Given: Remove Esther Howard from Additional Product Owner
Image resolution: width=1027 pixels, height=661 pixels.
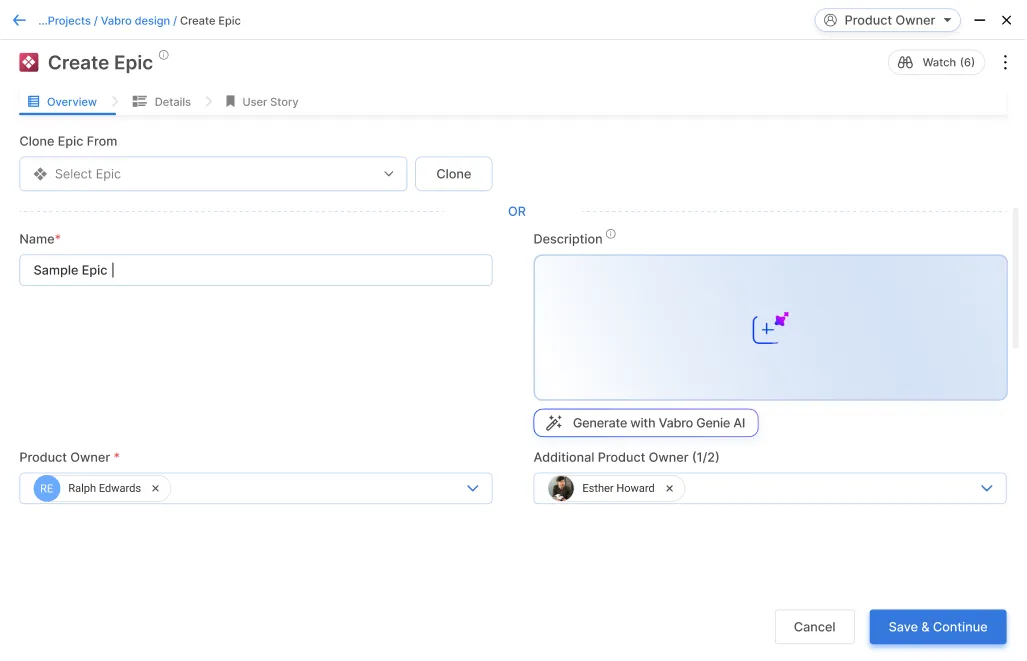Looking at the screenshot, I should pyautogui.click(x=669, y=488).
